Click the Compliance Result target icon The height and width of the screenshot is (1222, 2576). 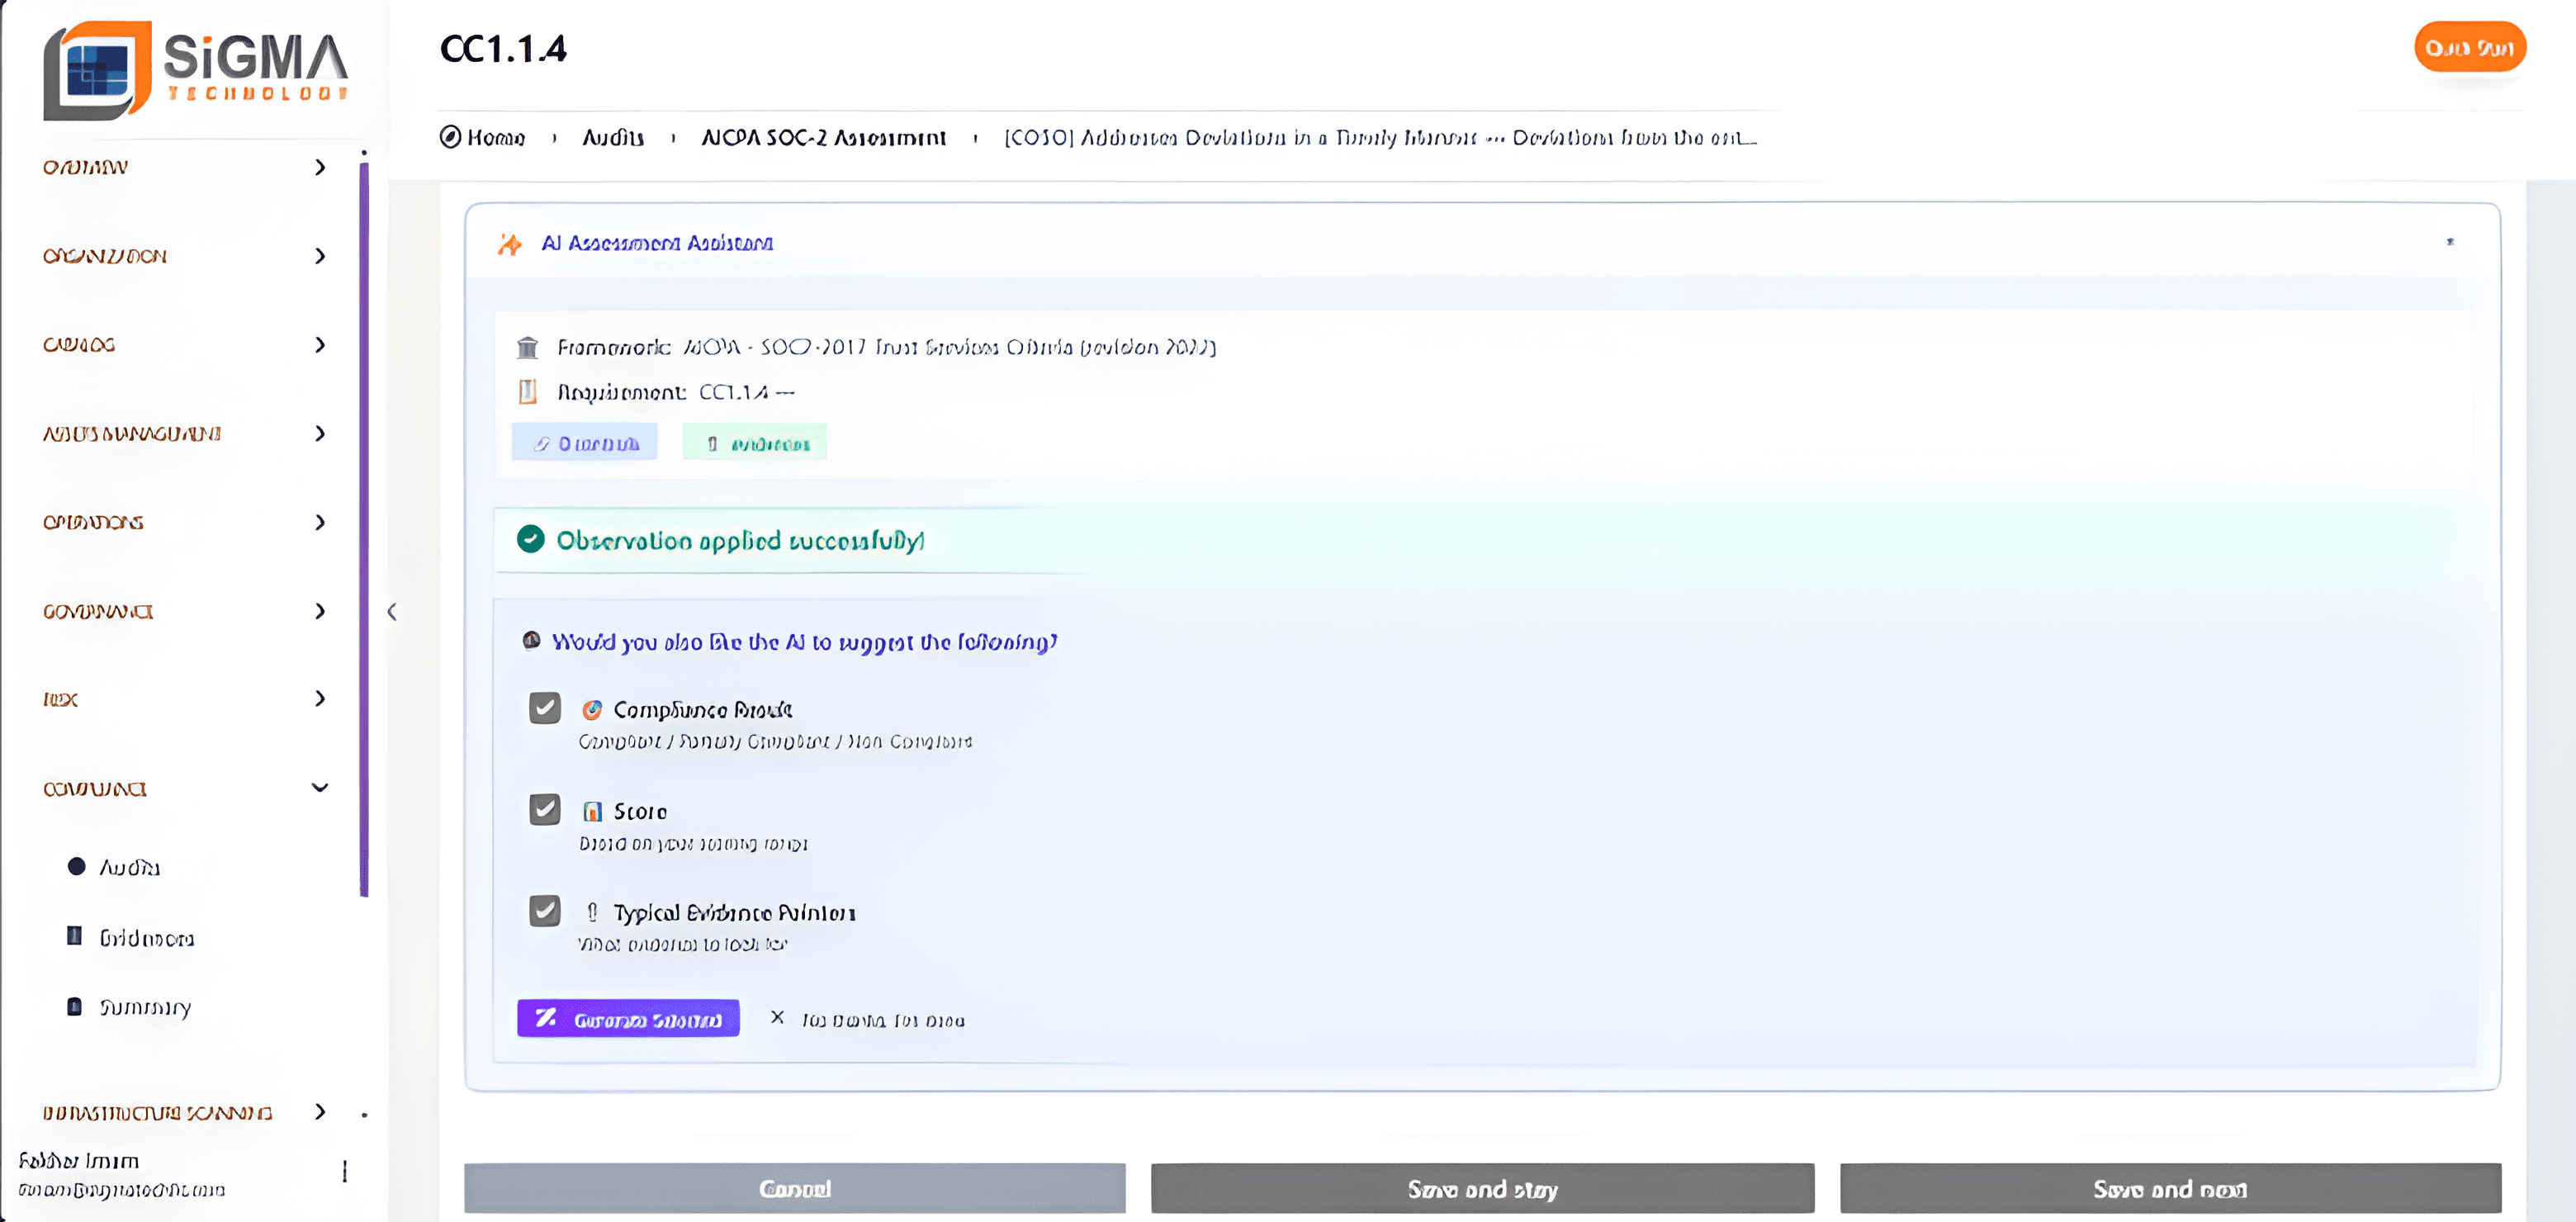click(592, 709)
